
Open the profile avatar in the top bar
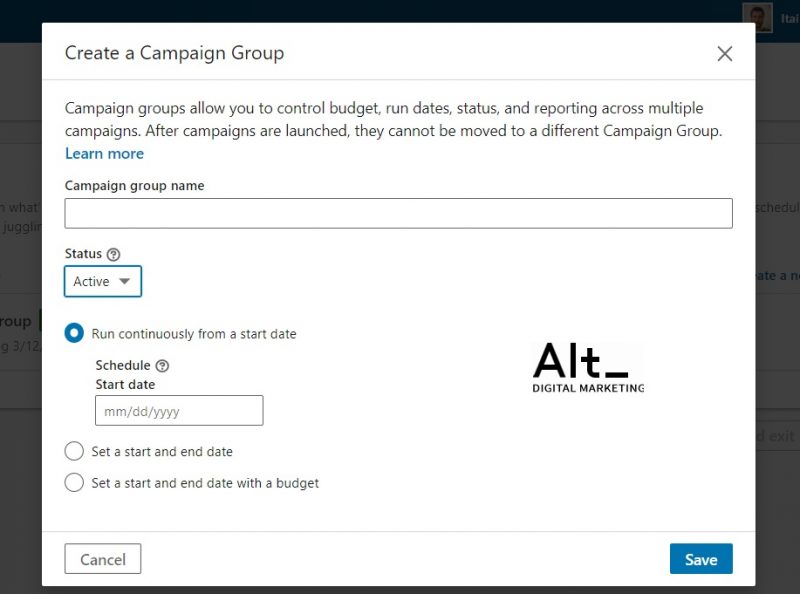pyautogui.click(x=757, y=18)
